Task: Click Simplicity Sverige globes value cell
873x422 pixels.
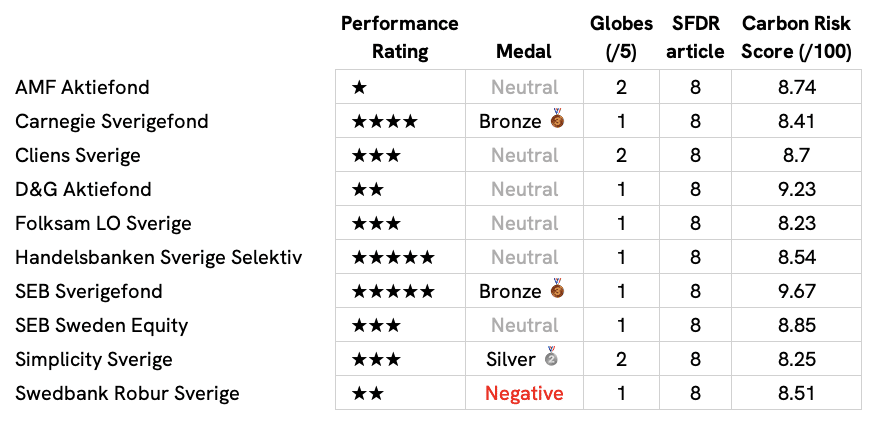Action: (x=621, y=359)
